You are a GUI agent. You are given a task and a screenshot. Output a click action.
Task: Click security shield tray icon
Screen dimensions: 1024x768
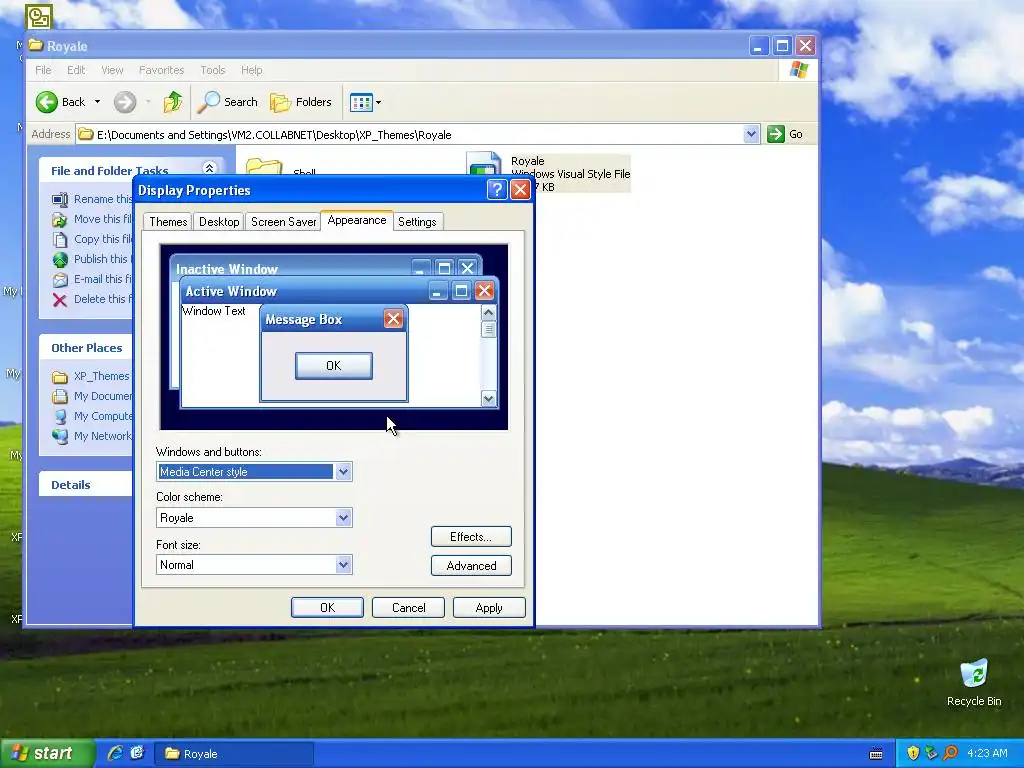pos(913,753)
